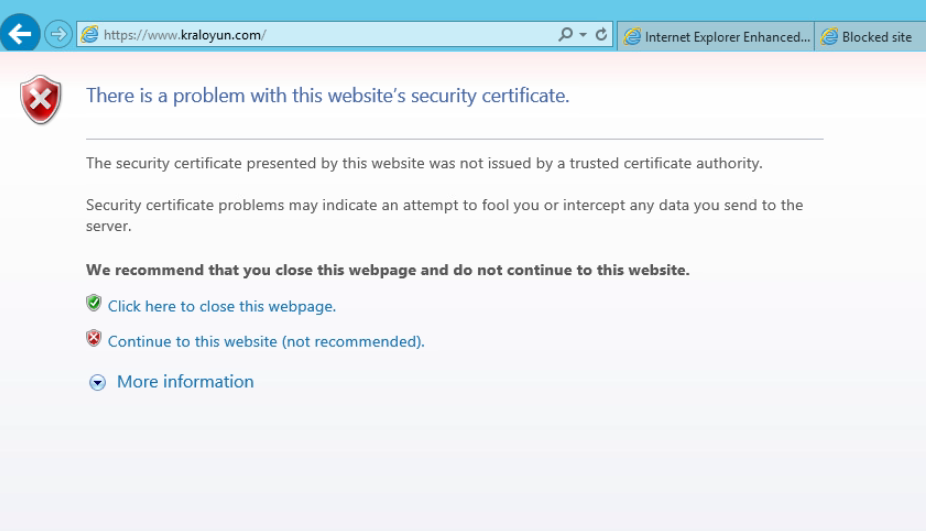Screen dimensions: 926x531
Task: Open the address bar search dropdown arrow
Action: [x=580, y=37]
